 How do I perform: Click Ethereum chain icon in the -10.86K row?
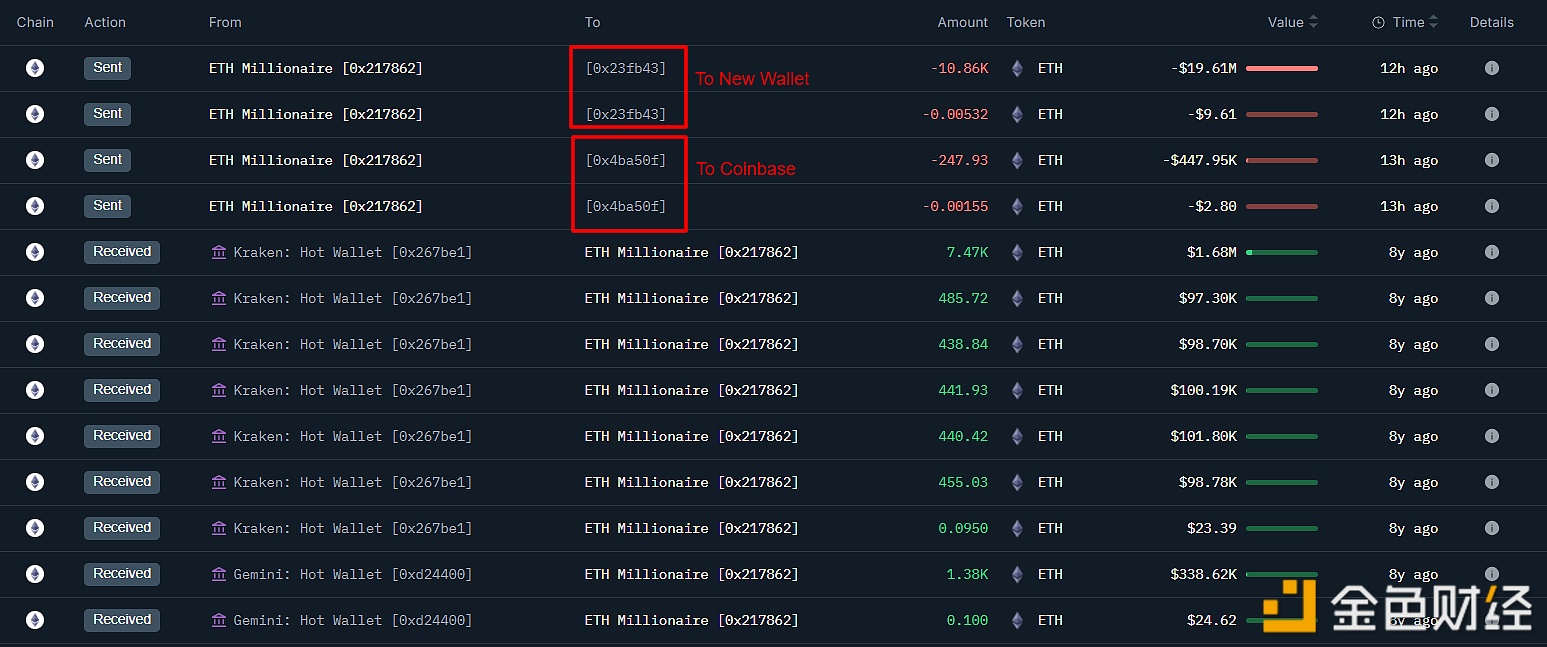[x=35, y=68]
